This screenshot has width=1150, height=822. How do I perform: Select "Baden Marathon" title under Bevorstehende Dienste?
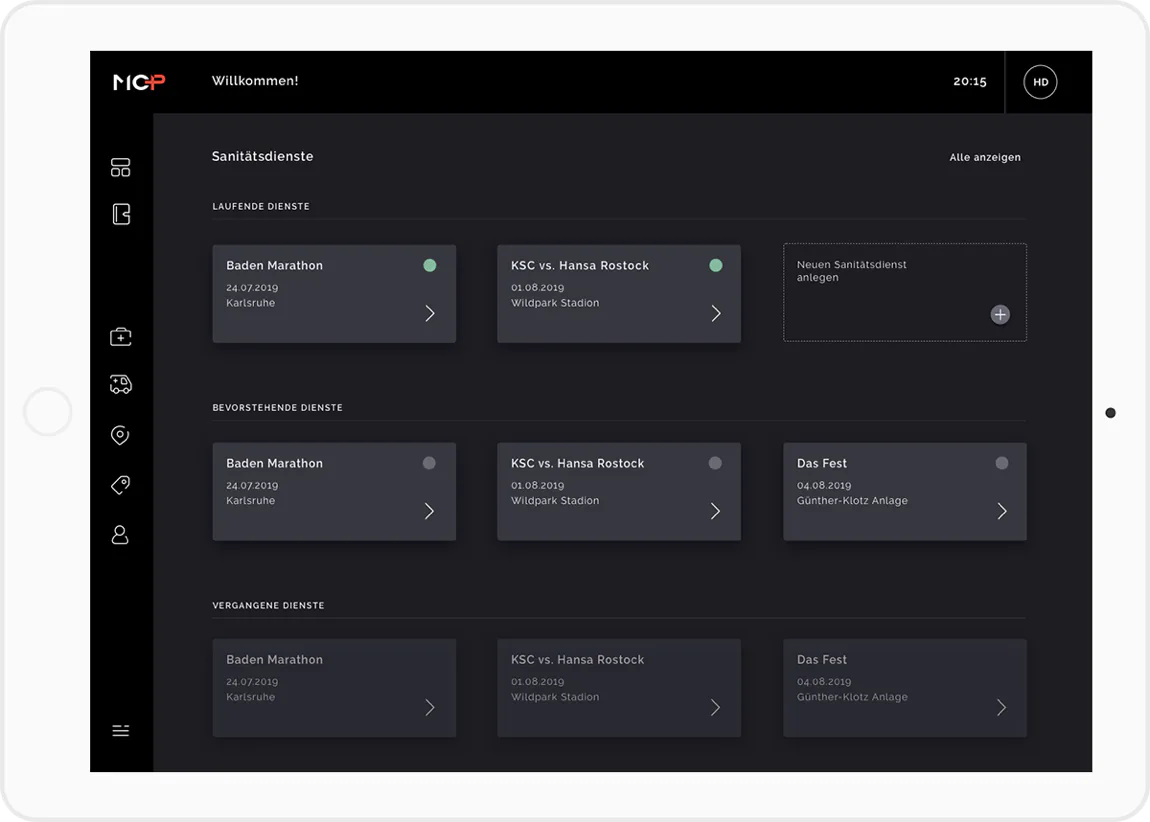coord(274,463)
